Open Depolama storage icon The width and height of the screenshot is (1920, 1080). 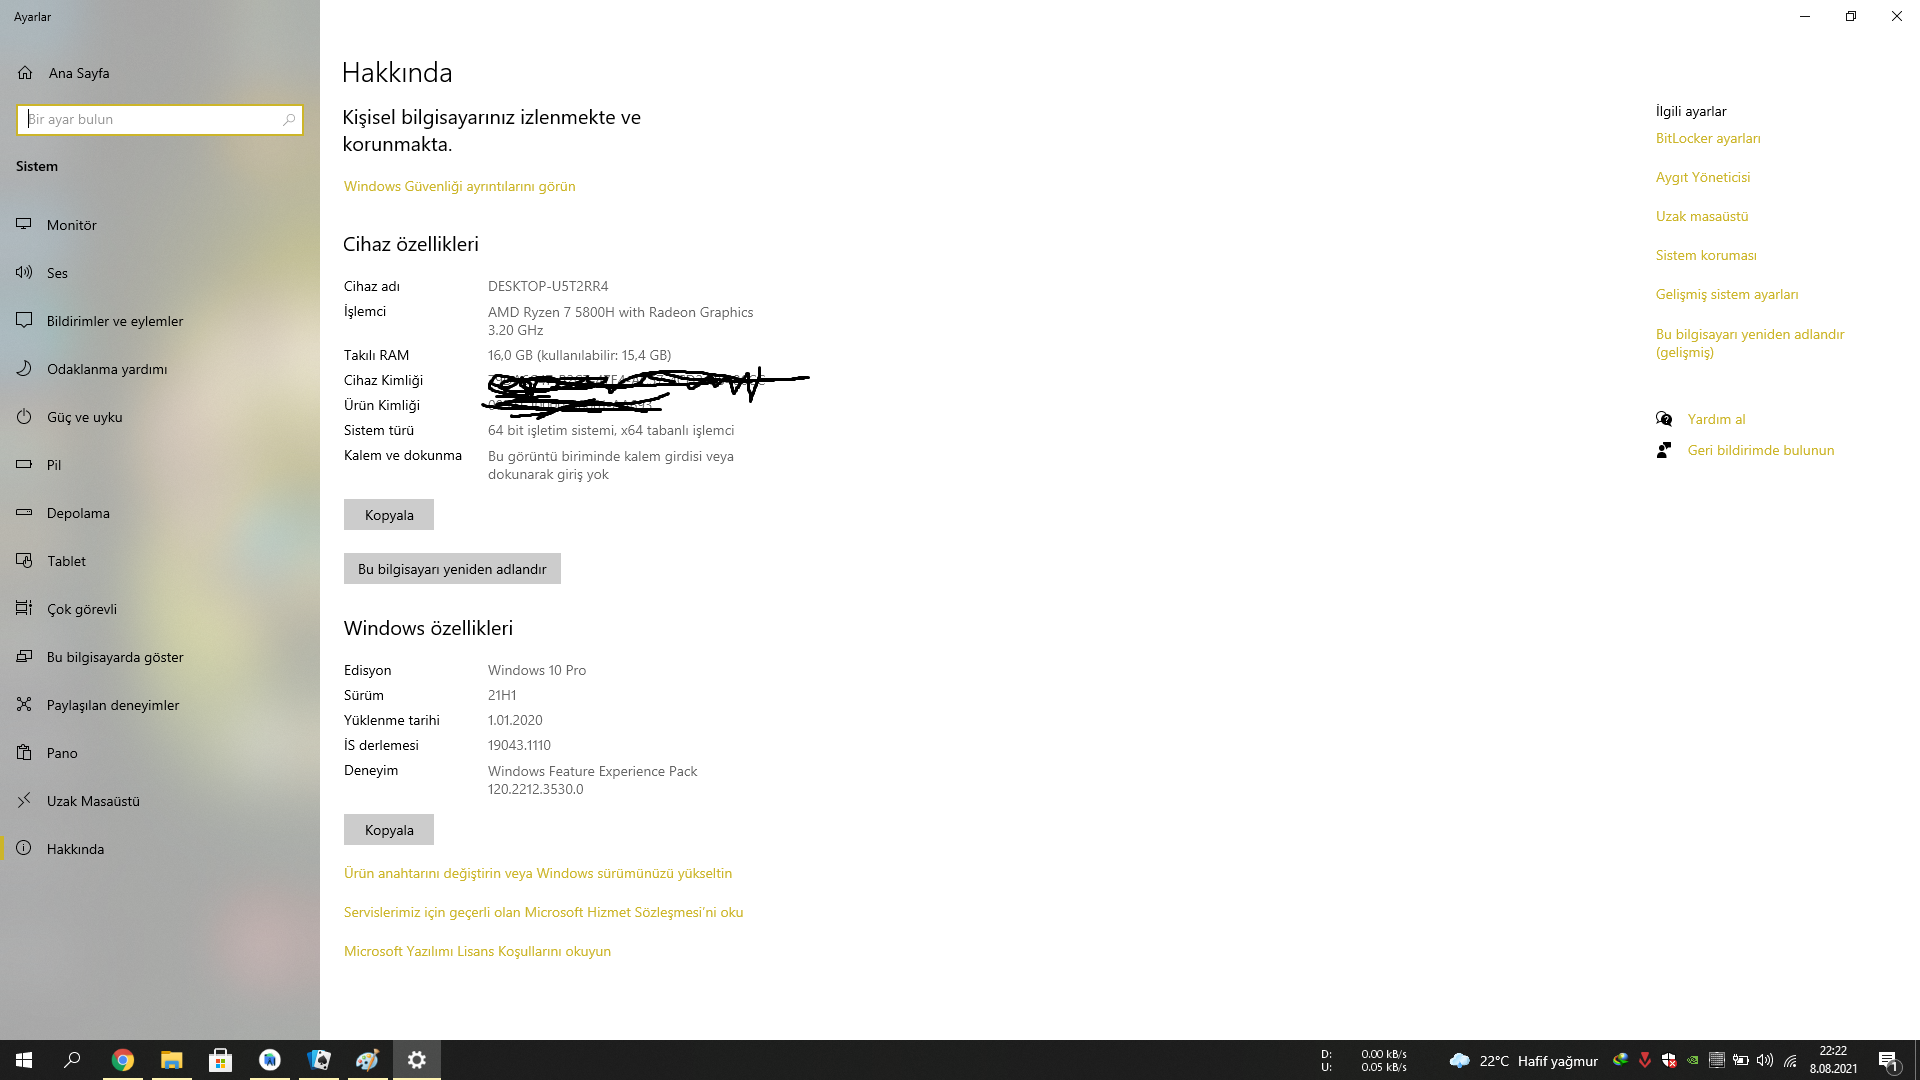pos(24,513)
